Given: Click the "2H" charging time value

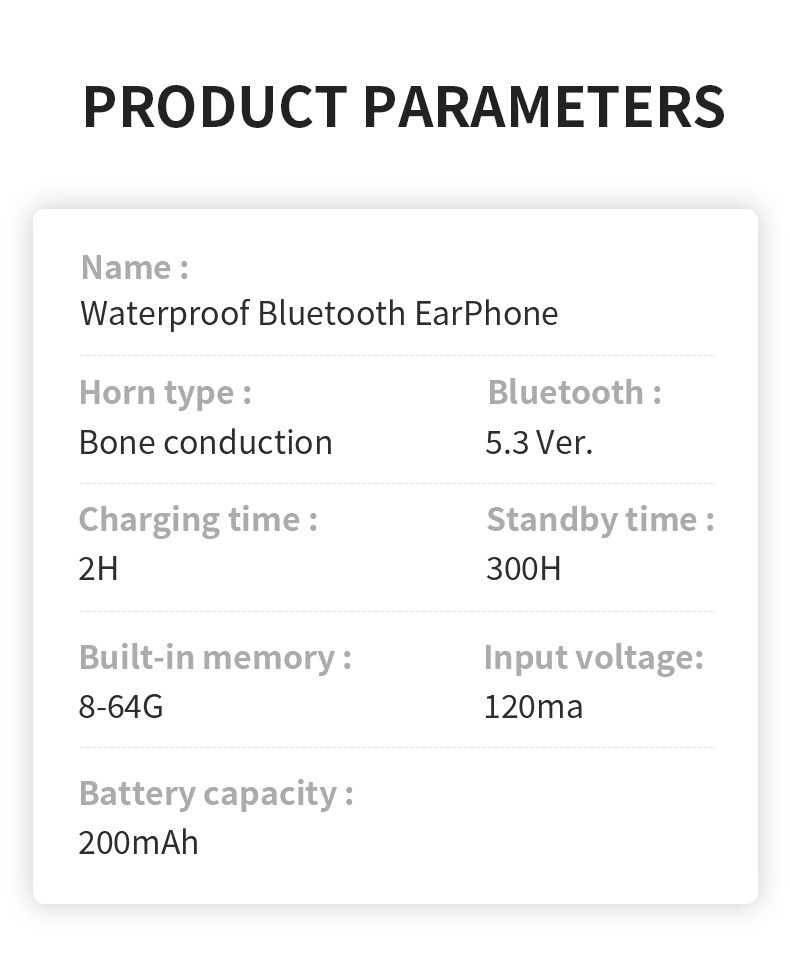Looking at the screenshot, I should [98, 568].
